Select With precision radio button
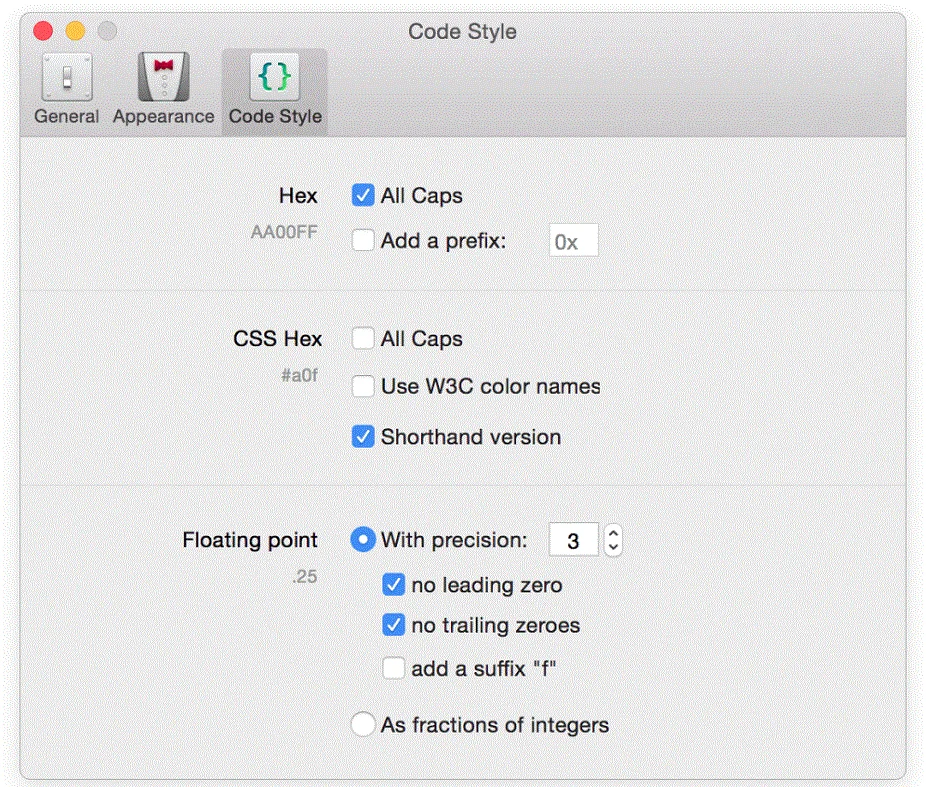926x787 pixels. 363,540
